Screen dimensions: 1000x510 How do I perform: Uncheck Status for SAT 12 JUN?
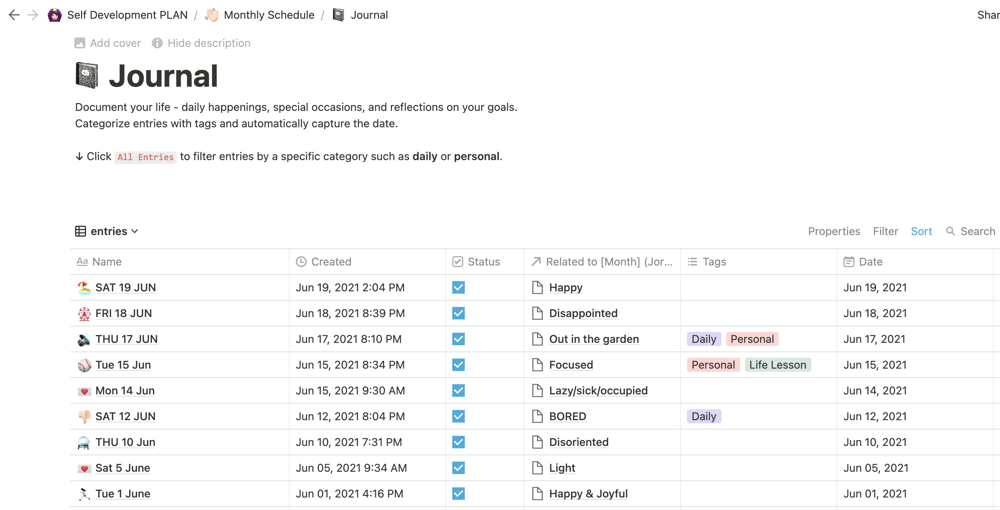coord(459,416)
